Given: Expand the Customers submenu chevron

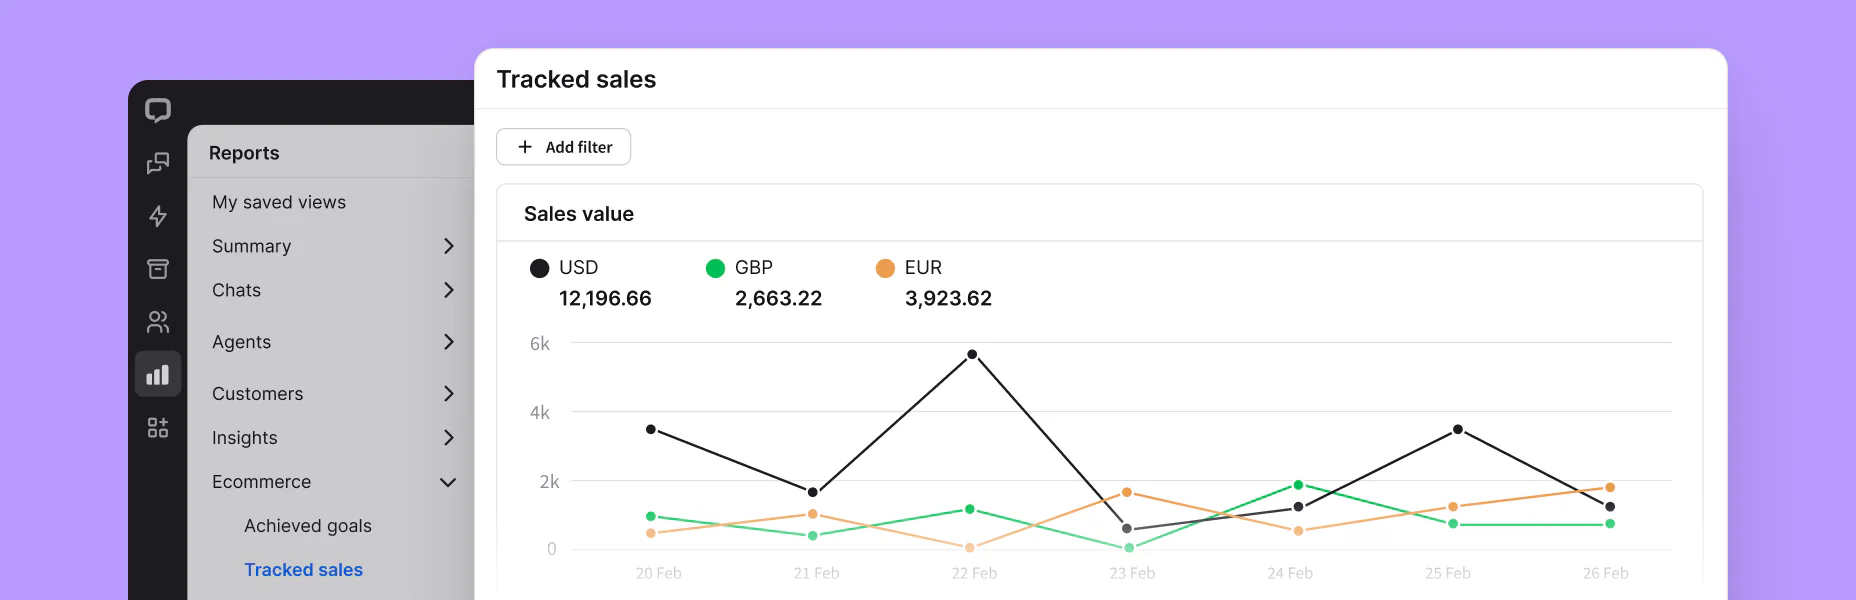Looking at the screenshot, I should coord(448,394).
